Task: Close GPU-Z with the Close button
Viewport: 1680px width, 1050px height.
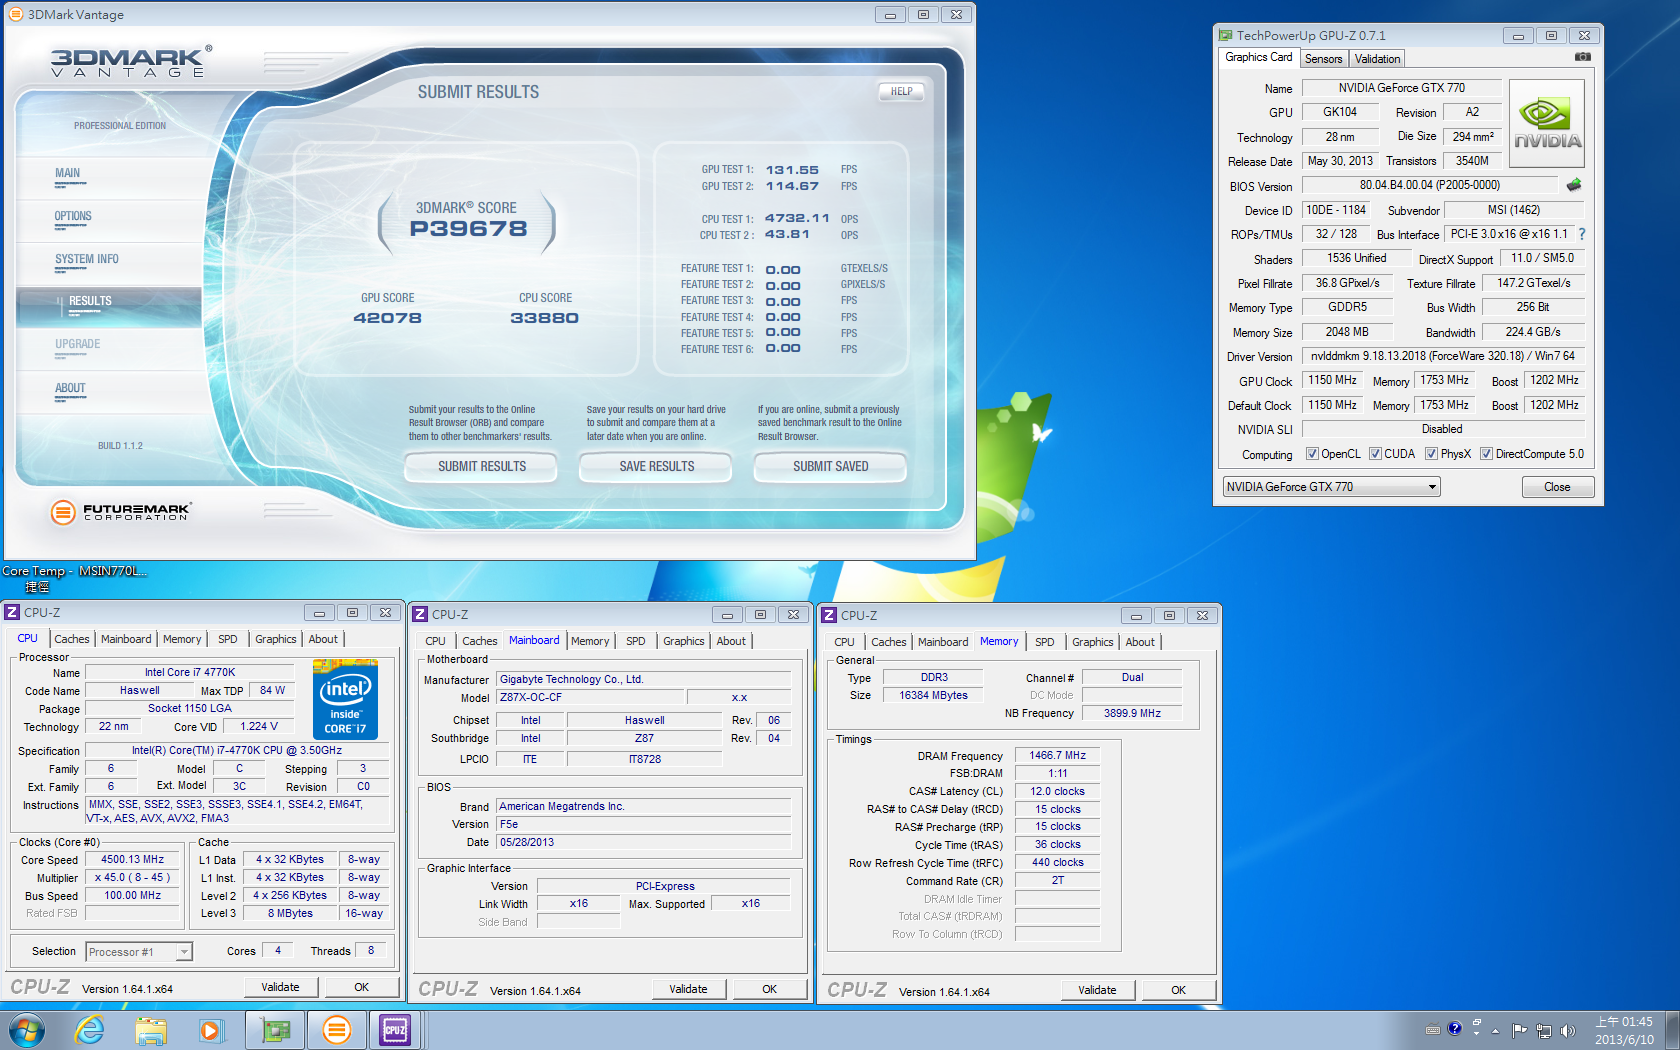Action: click(1557, 487)
